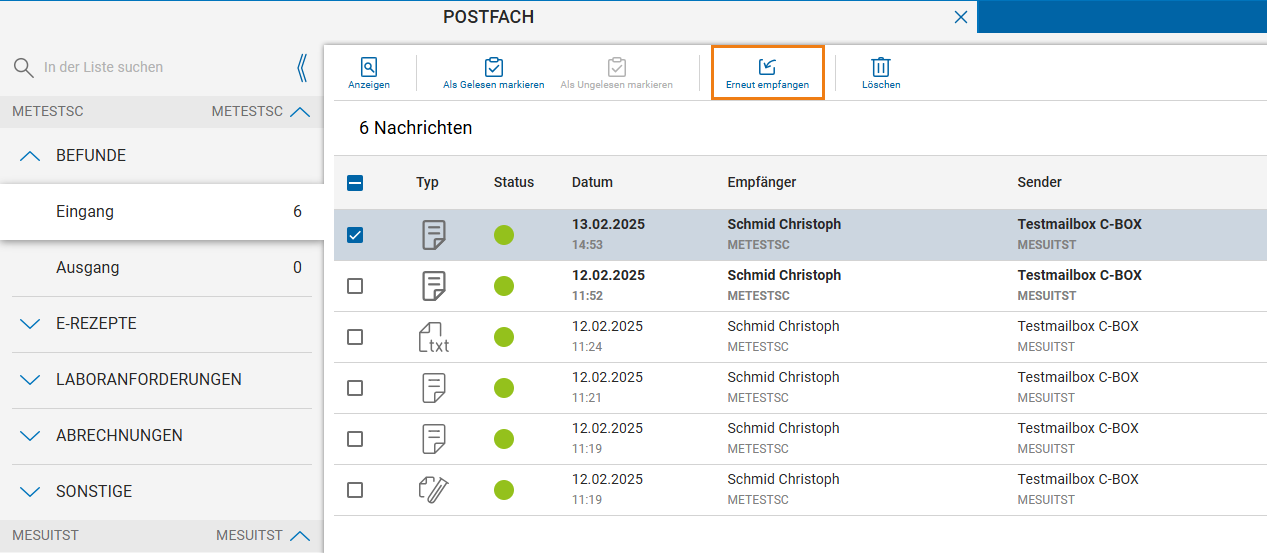Click document type icon of 11:52 message

tap(433, 286)
